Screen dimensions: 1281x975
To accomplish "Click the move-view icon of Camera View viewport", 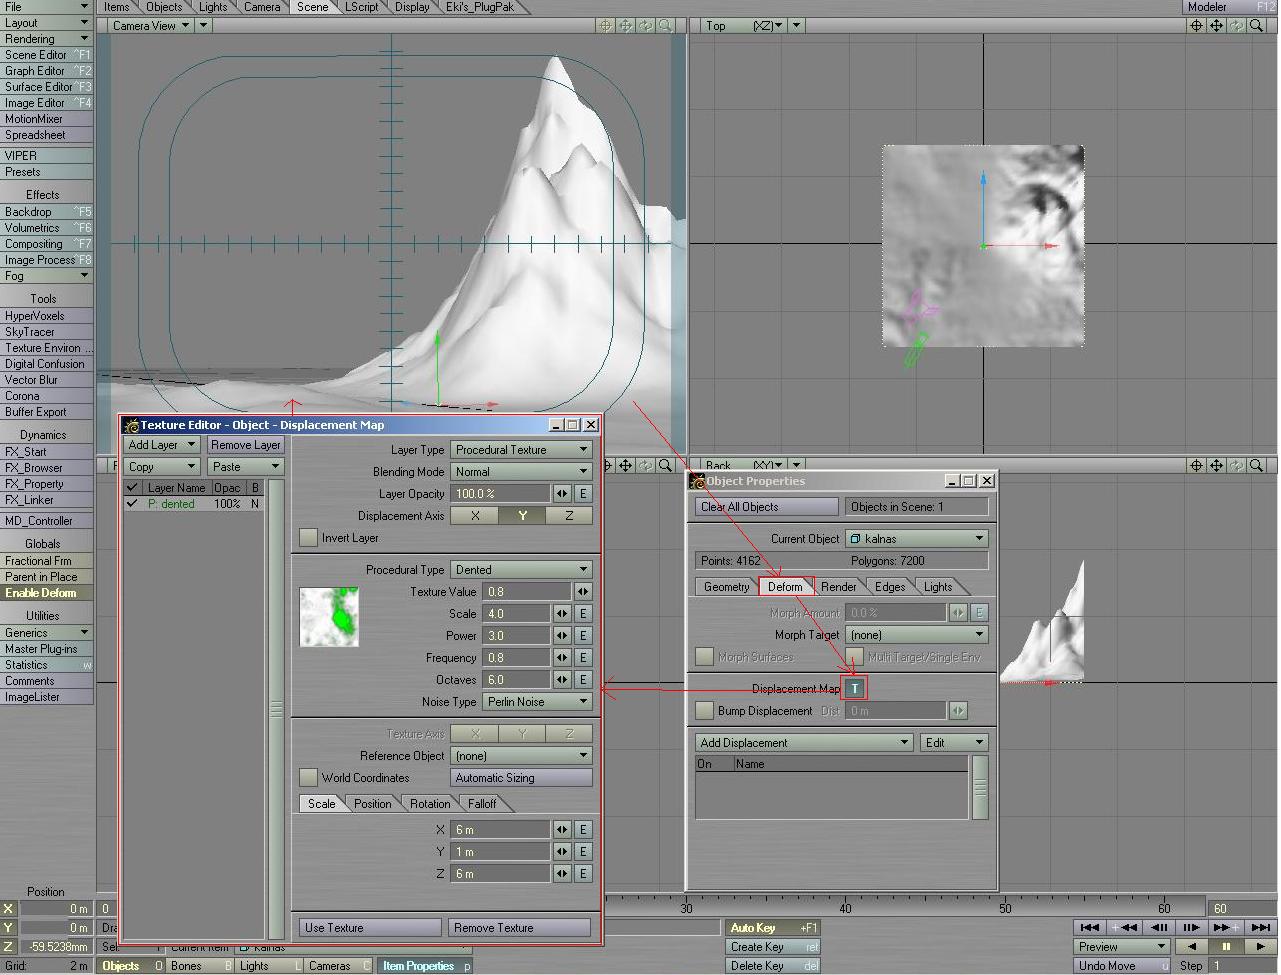I will click(625, 26).
